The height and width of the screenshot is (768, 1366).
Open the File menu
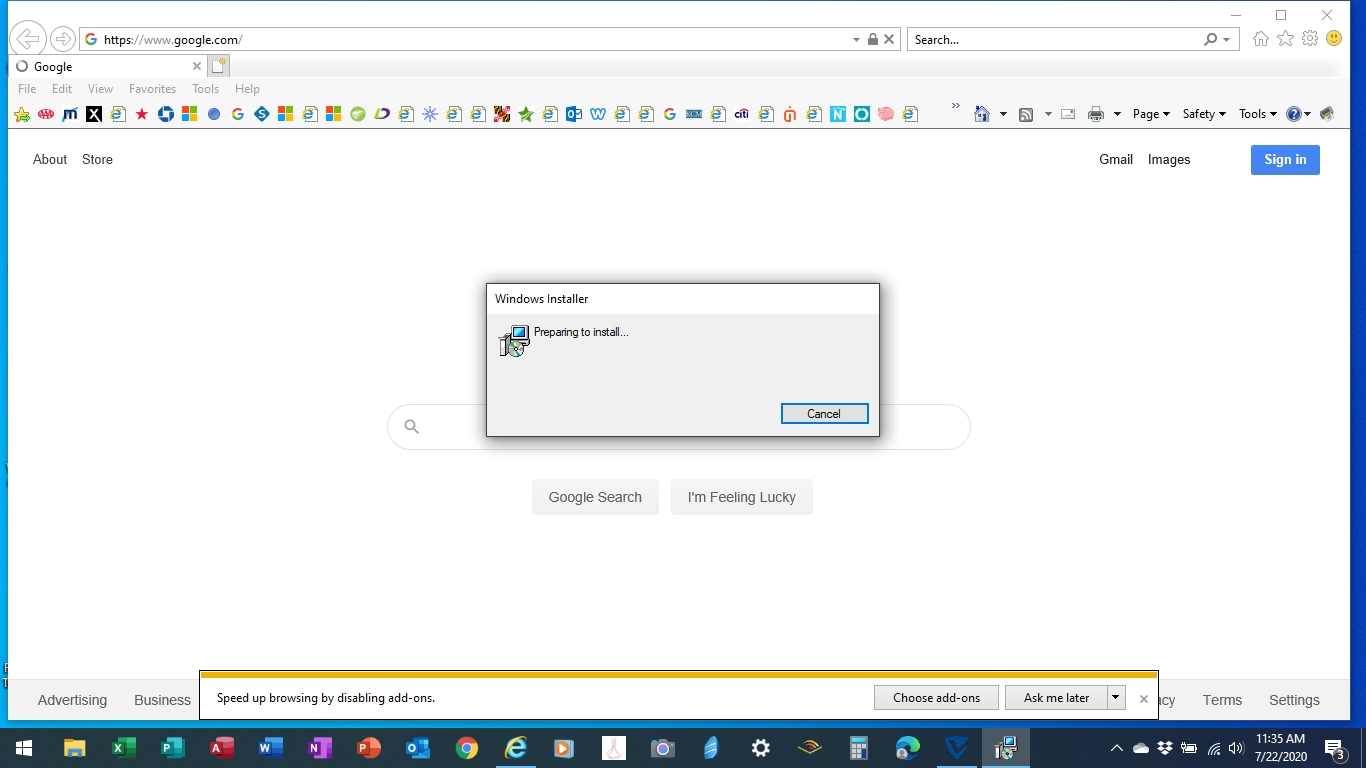point(27,89)
